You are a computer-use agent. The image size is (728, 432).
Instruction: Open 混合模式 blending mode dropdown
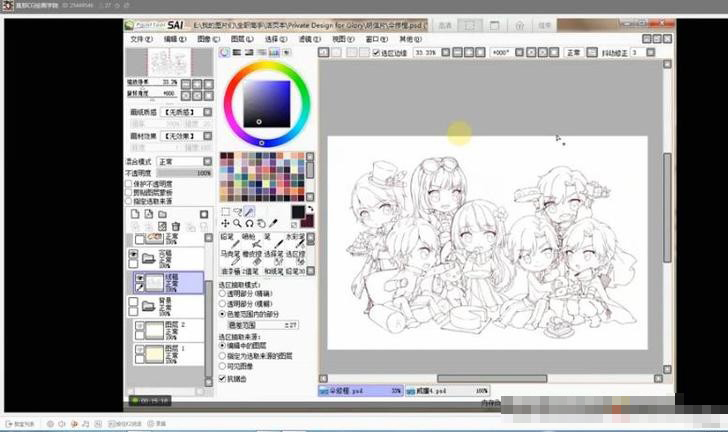(208, 161)
